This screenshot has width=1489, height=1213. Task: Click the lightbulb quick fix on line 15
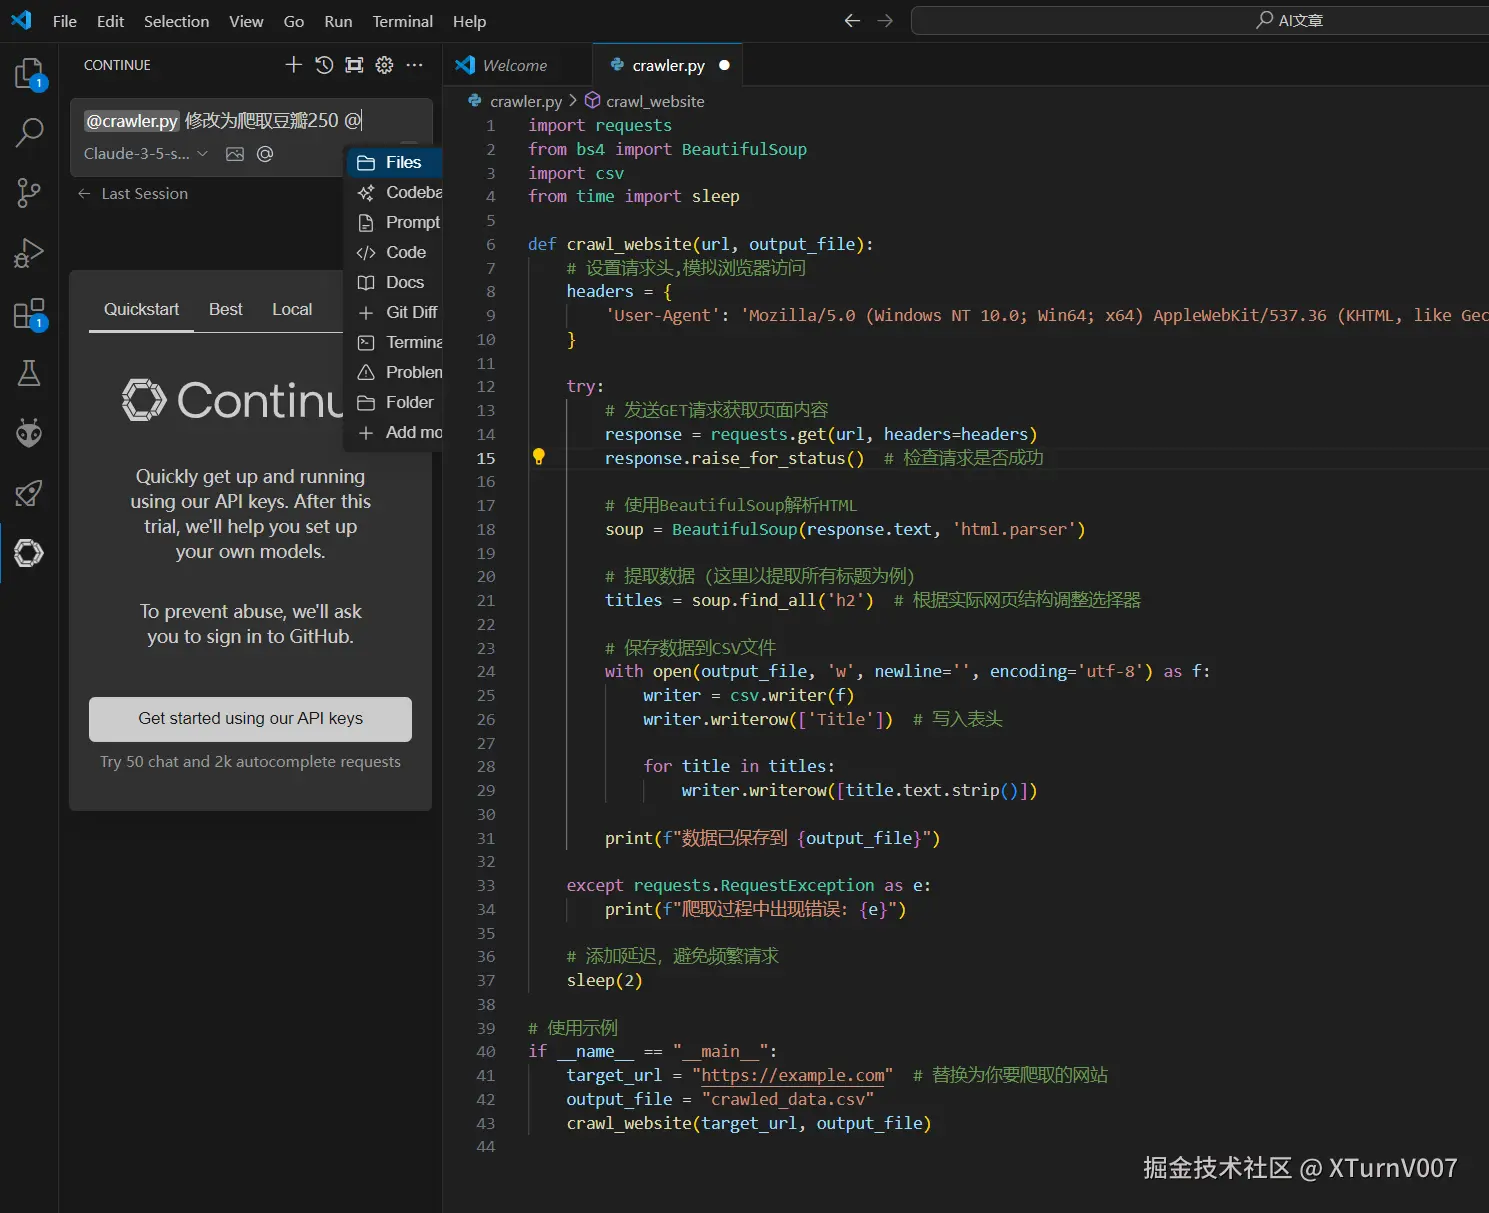[x=540, y=457]
